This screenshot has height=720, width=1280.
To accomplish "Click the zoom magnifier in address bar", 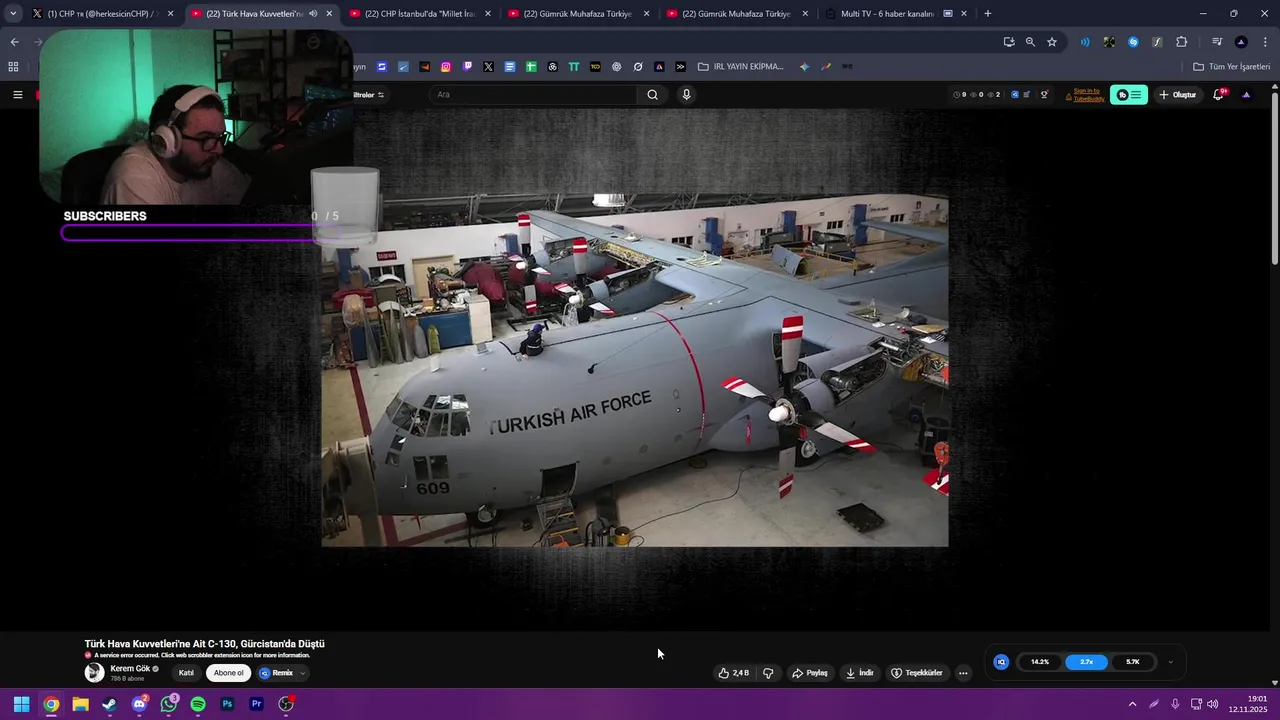I will click(1030, 42).
